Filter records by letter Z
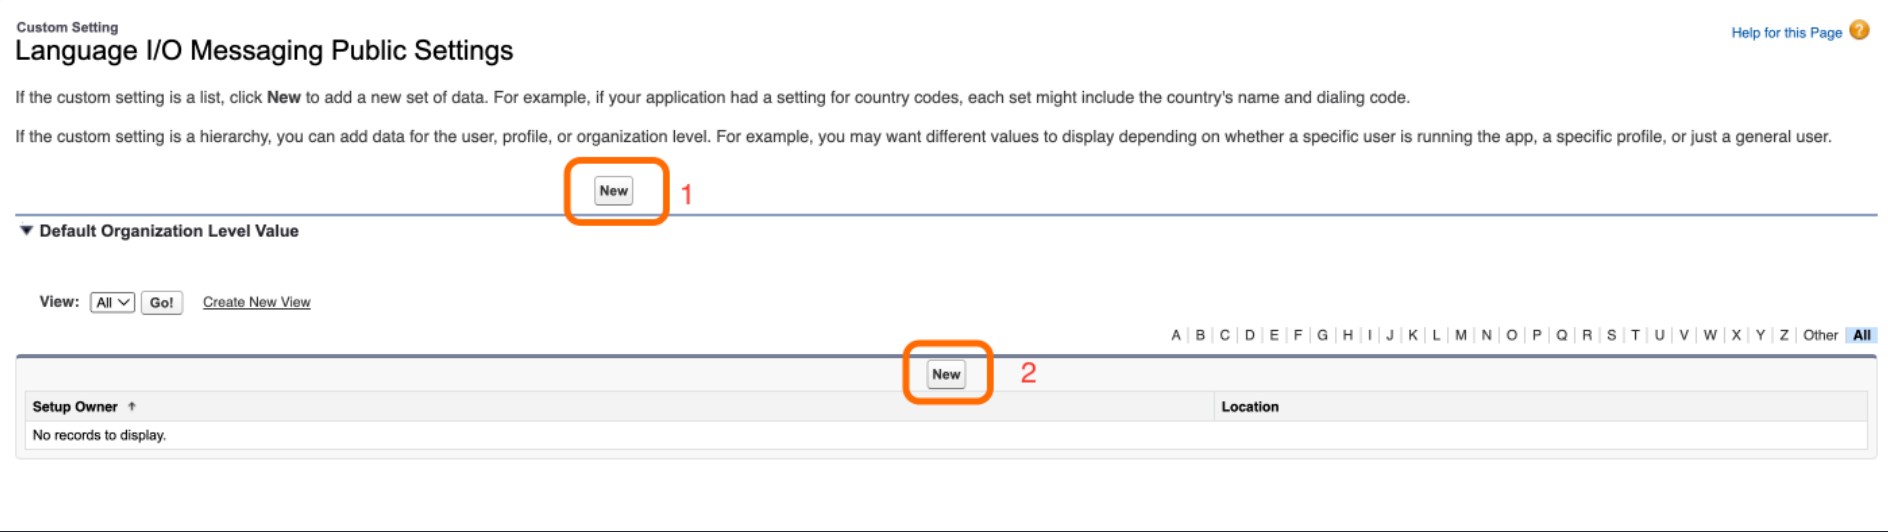This screenshot has width=1888, height=532. 1784,335
